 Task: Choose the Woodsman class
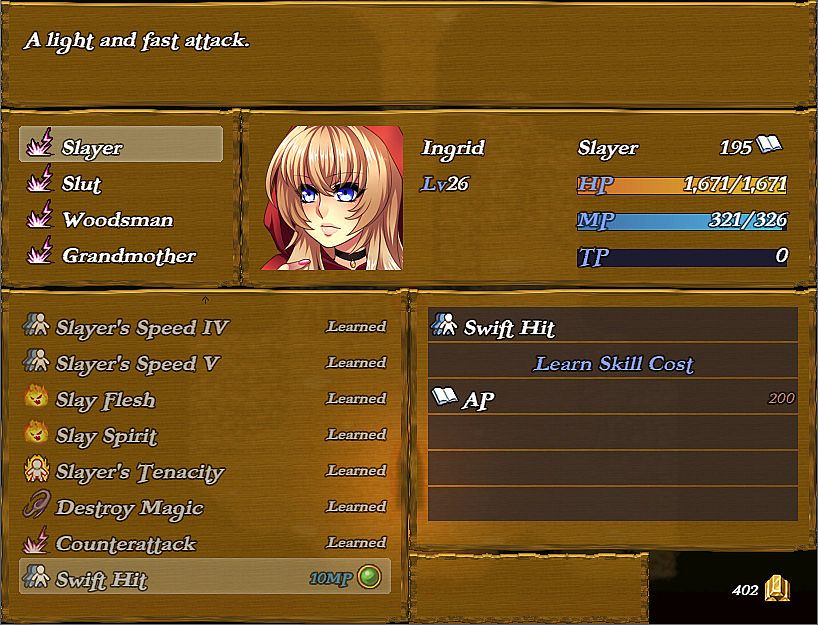pyautogui.click(x=121, y=219)
